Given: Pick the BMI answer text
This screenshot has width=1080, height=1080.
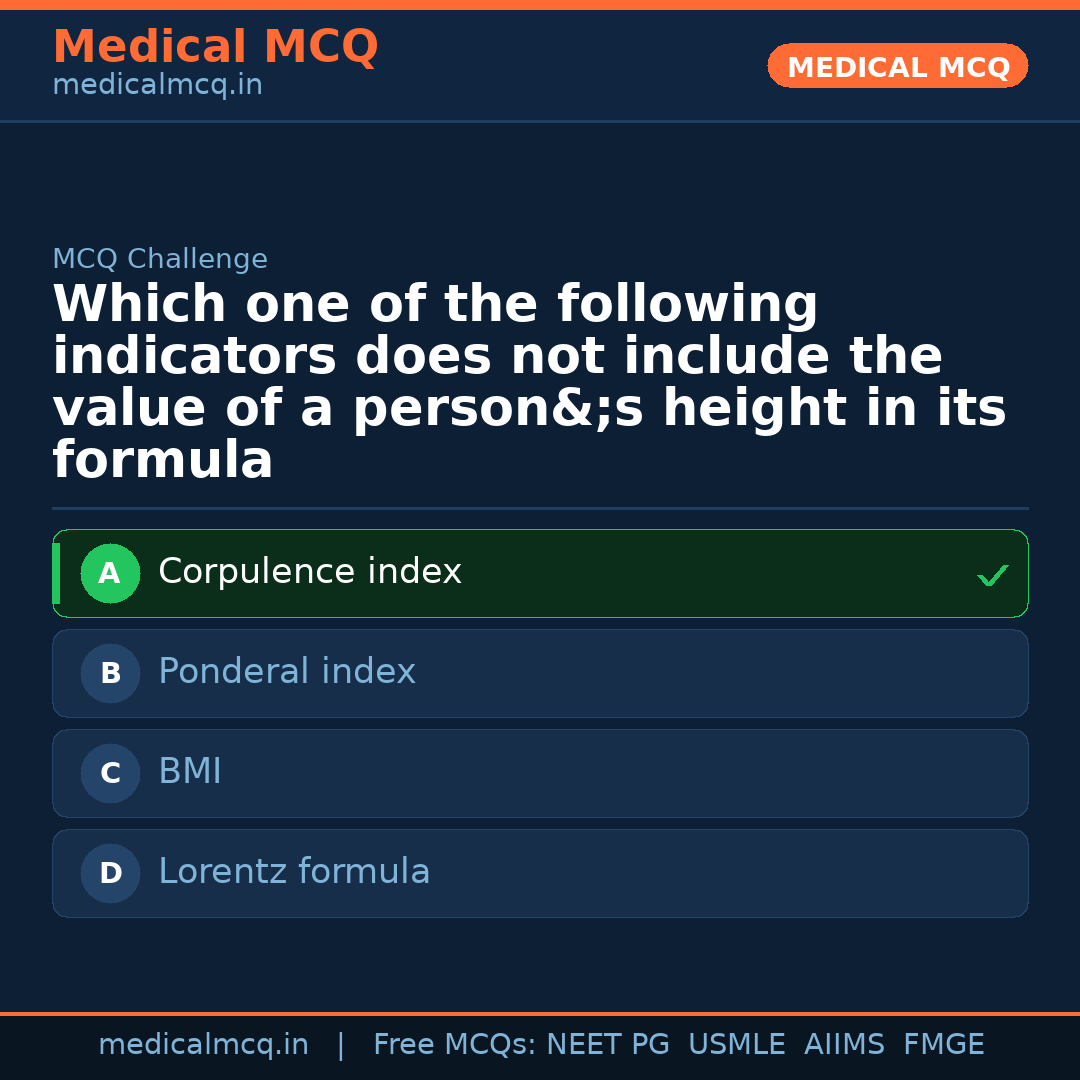Looking at the screenshot, I should click(x=190, y=772).
